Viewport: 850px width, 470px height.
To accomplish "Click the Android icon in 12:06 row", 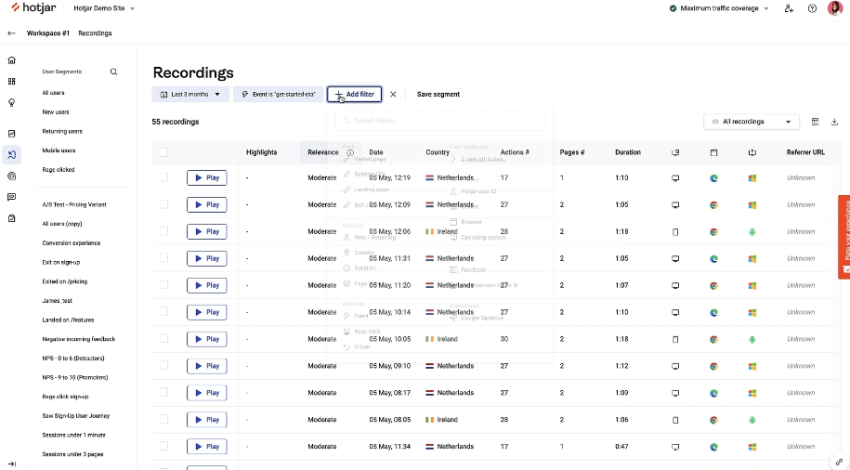I will click(752, 231).
